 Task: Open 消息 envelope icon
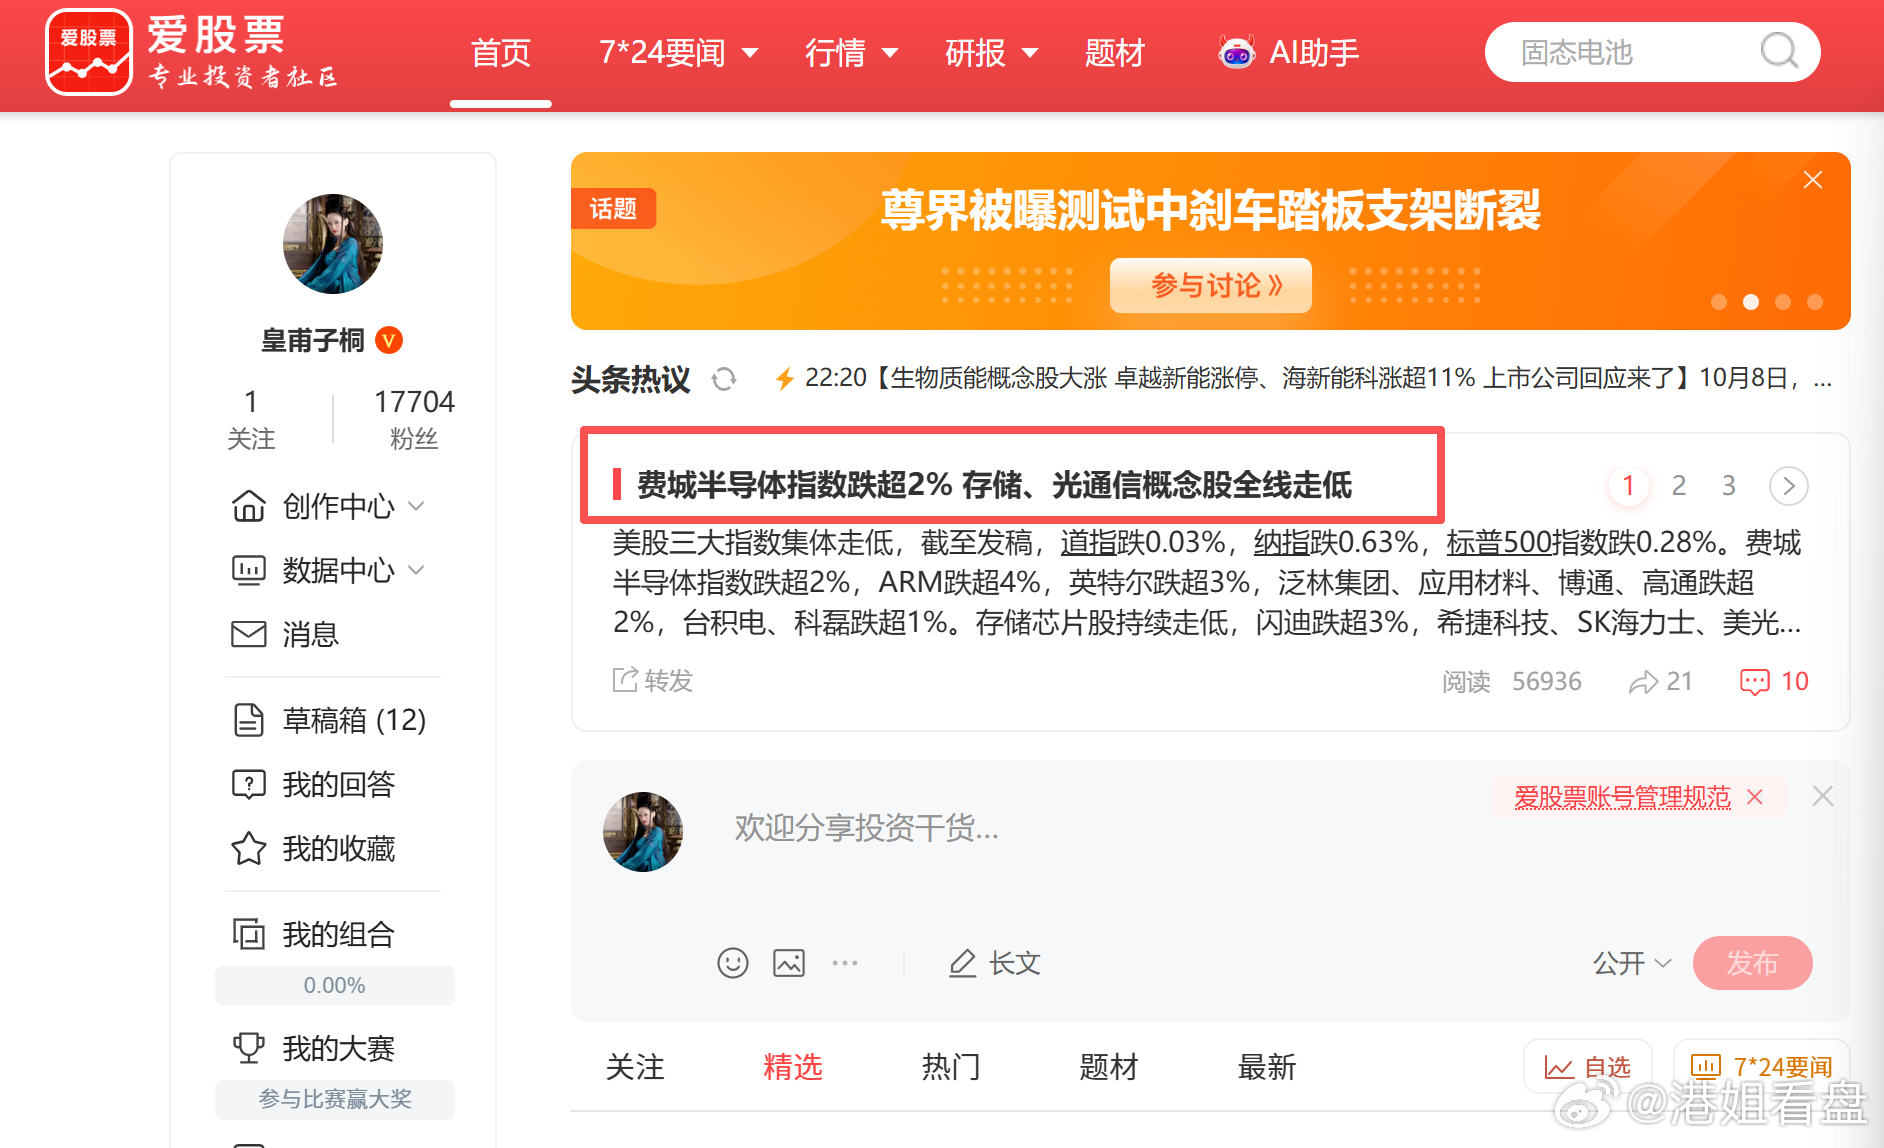(x=249, y=634)
